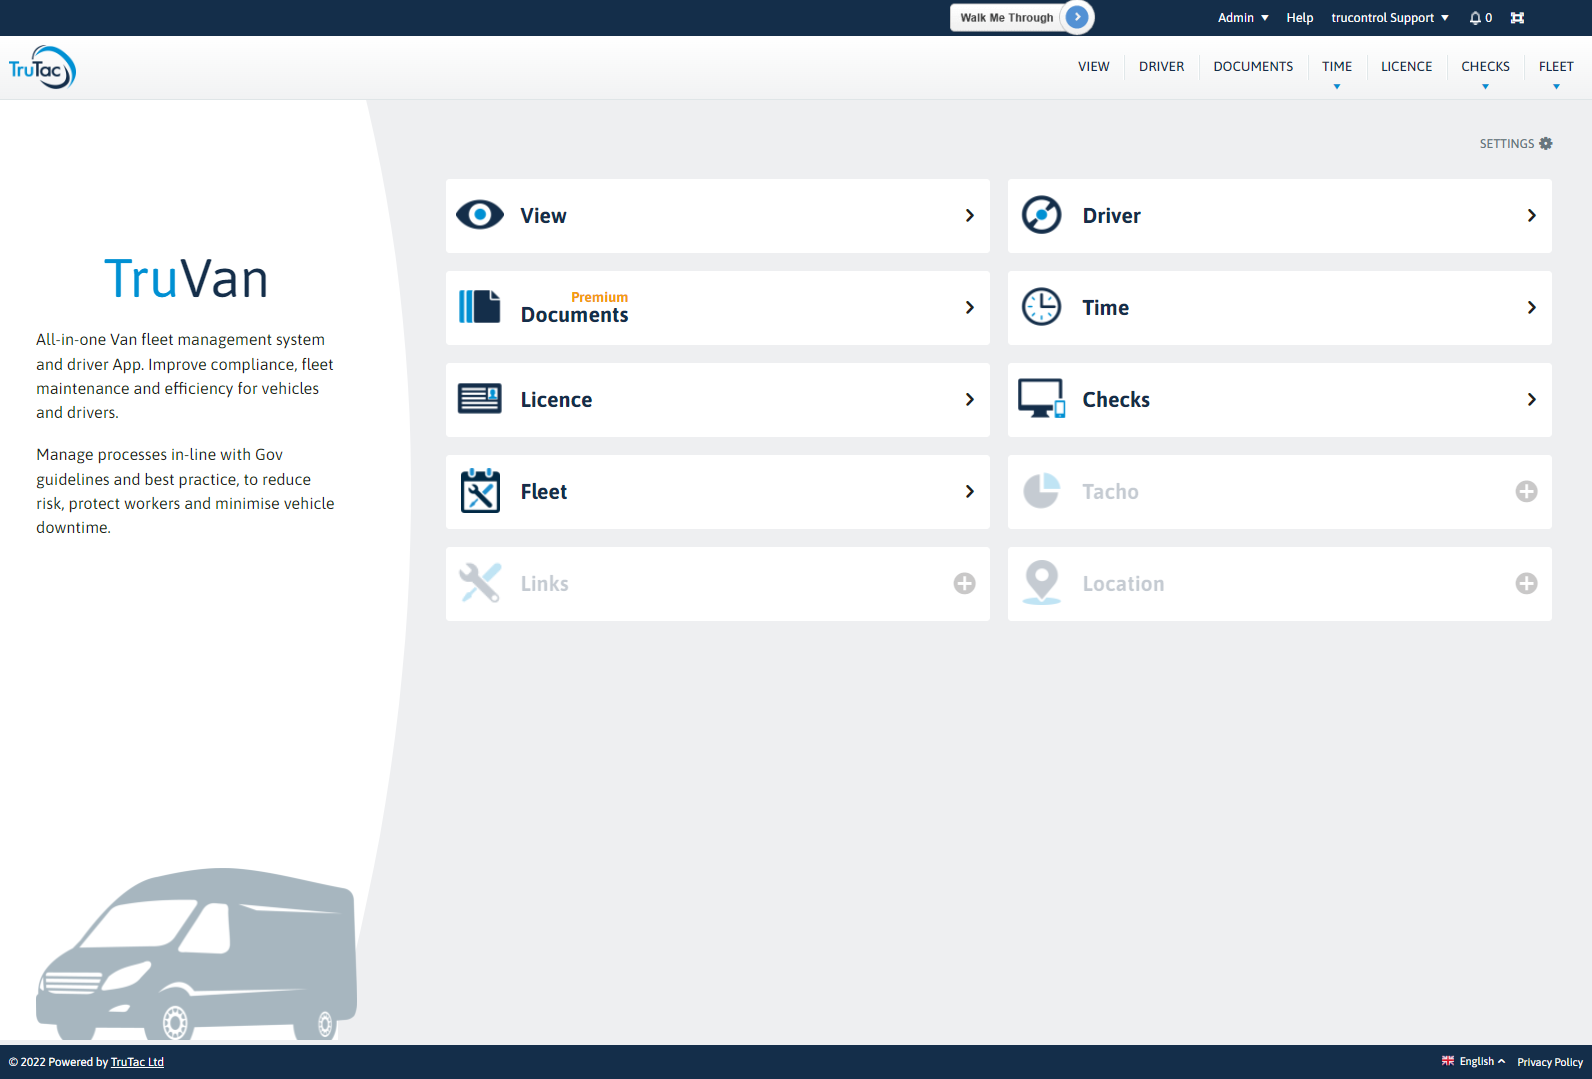1592x1079 pixels.
Task: Open the trucontrol Support user dropdown
Action: coord(1389,18)
